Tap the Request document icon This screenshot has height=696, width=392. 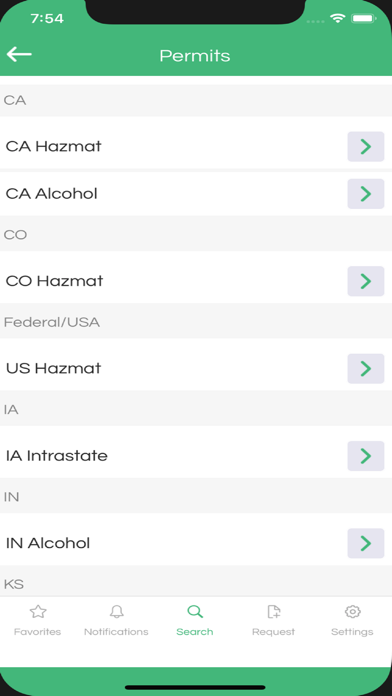coord(273,612)
